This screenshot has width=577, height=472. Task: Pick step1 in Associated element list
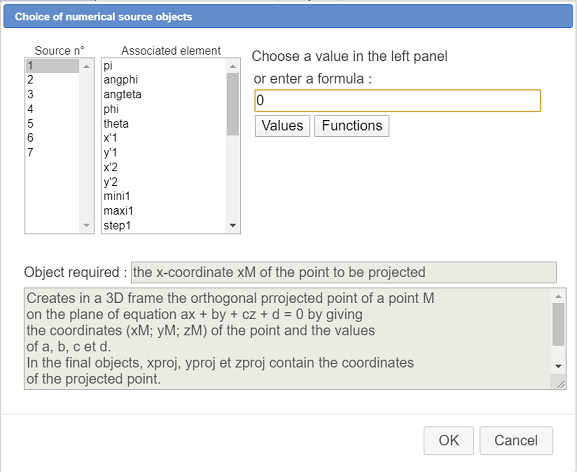tap(164, 225)
